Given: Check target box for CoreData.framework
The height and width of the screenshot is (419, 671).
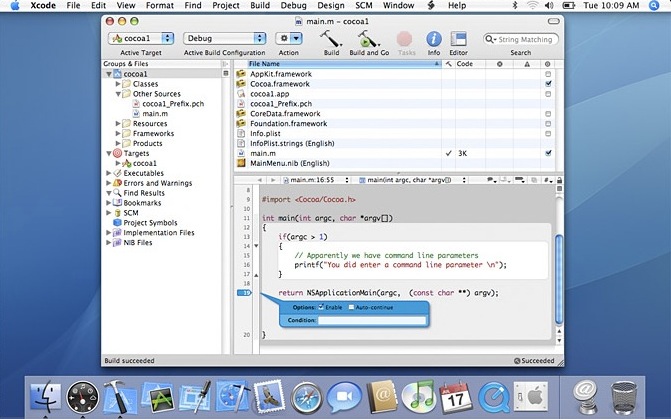Looking at the screenshot, I should (x=548, y=114).
